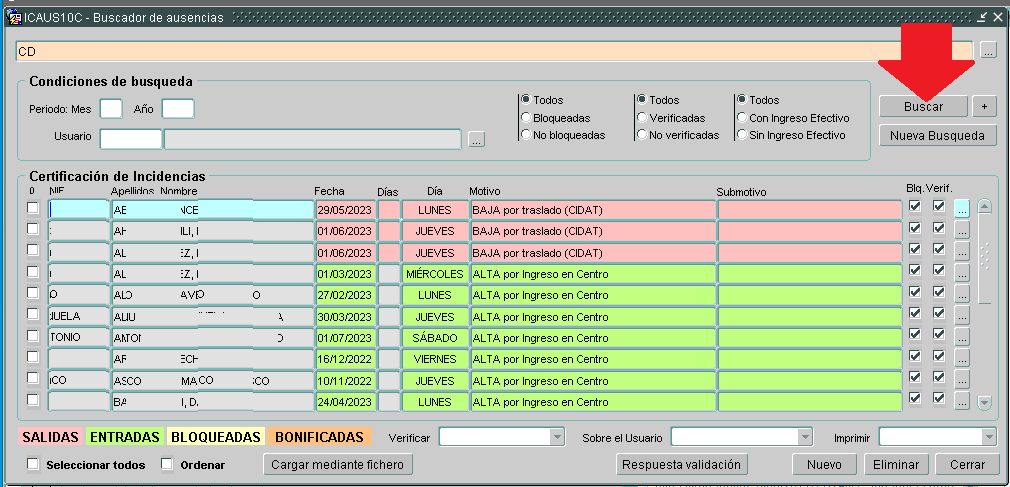1010x487 pixels.
Task: Click ellipsis button on the SÁBADO row
Action: pos(961,337)
